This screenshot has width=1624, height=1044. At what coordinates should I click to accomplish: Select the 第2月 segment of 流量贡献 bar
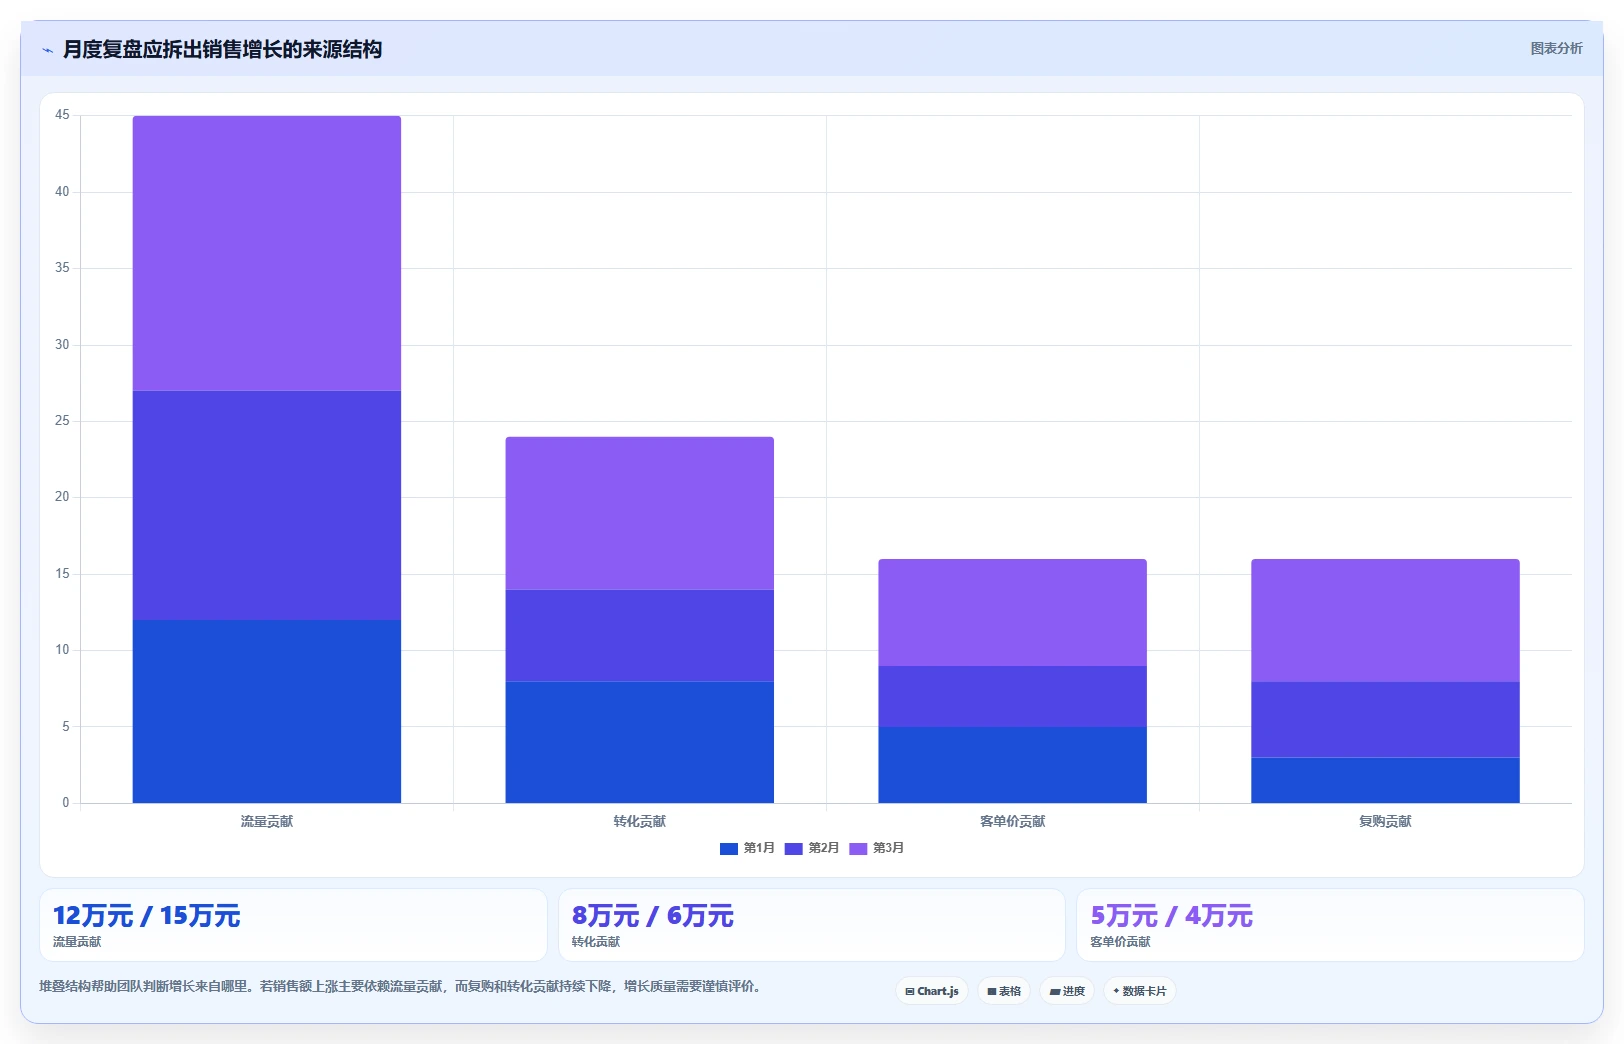click(x=267, y=505)
